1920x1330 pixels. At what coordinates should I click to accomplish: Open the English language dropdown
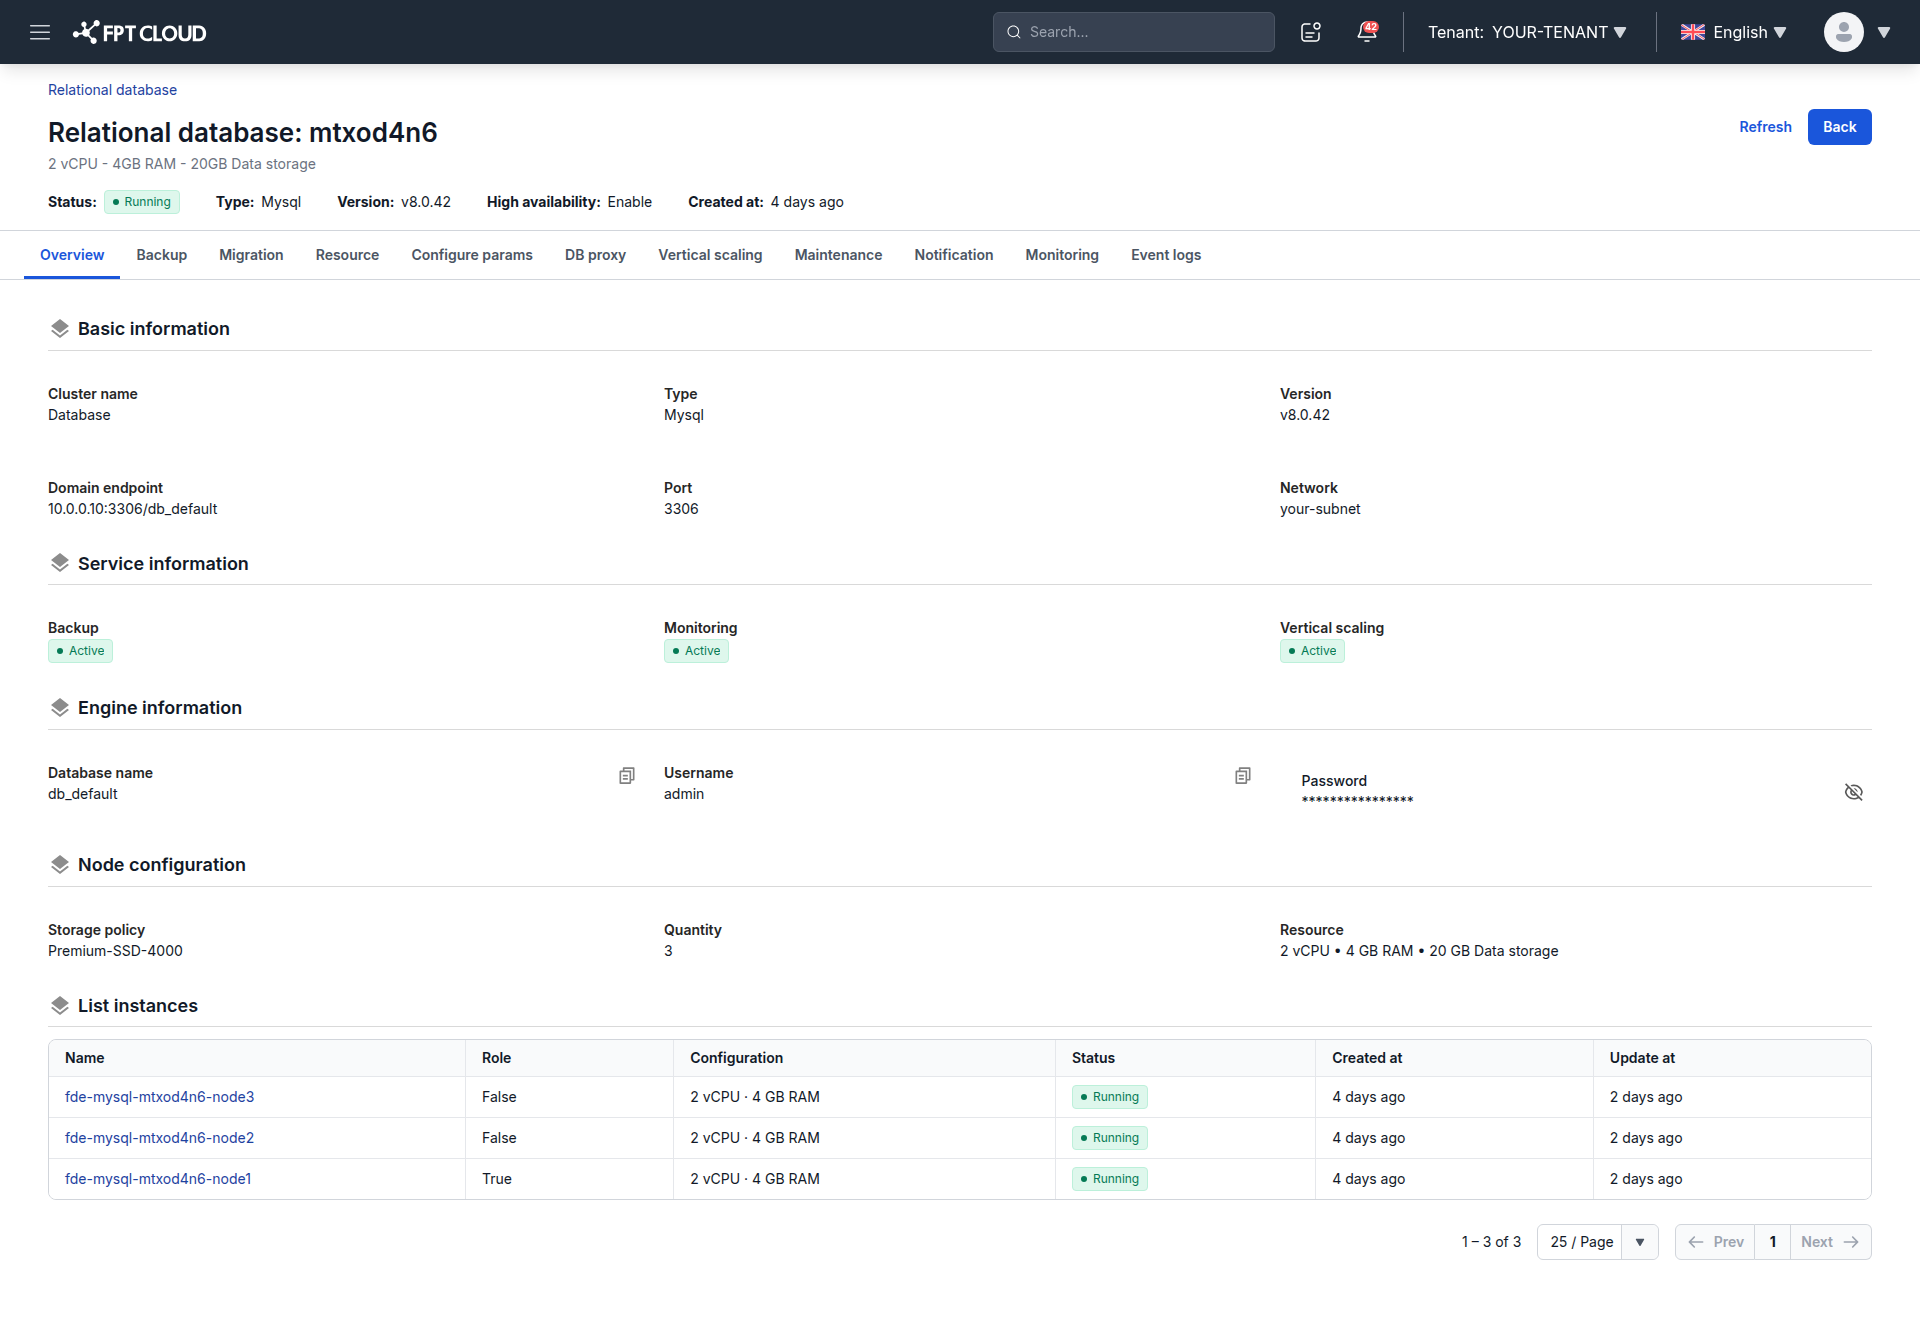pos(1733,32)
